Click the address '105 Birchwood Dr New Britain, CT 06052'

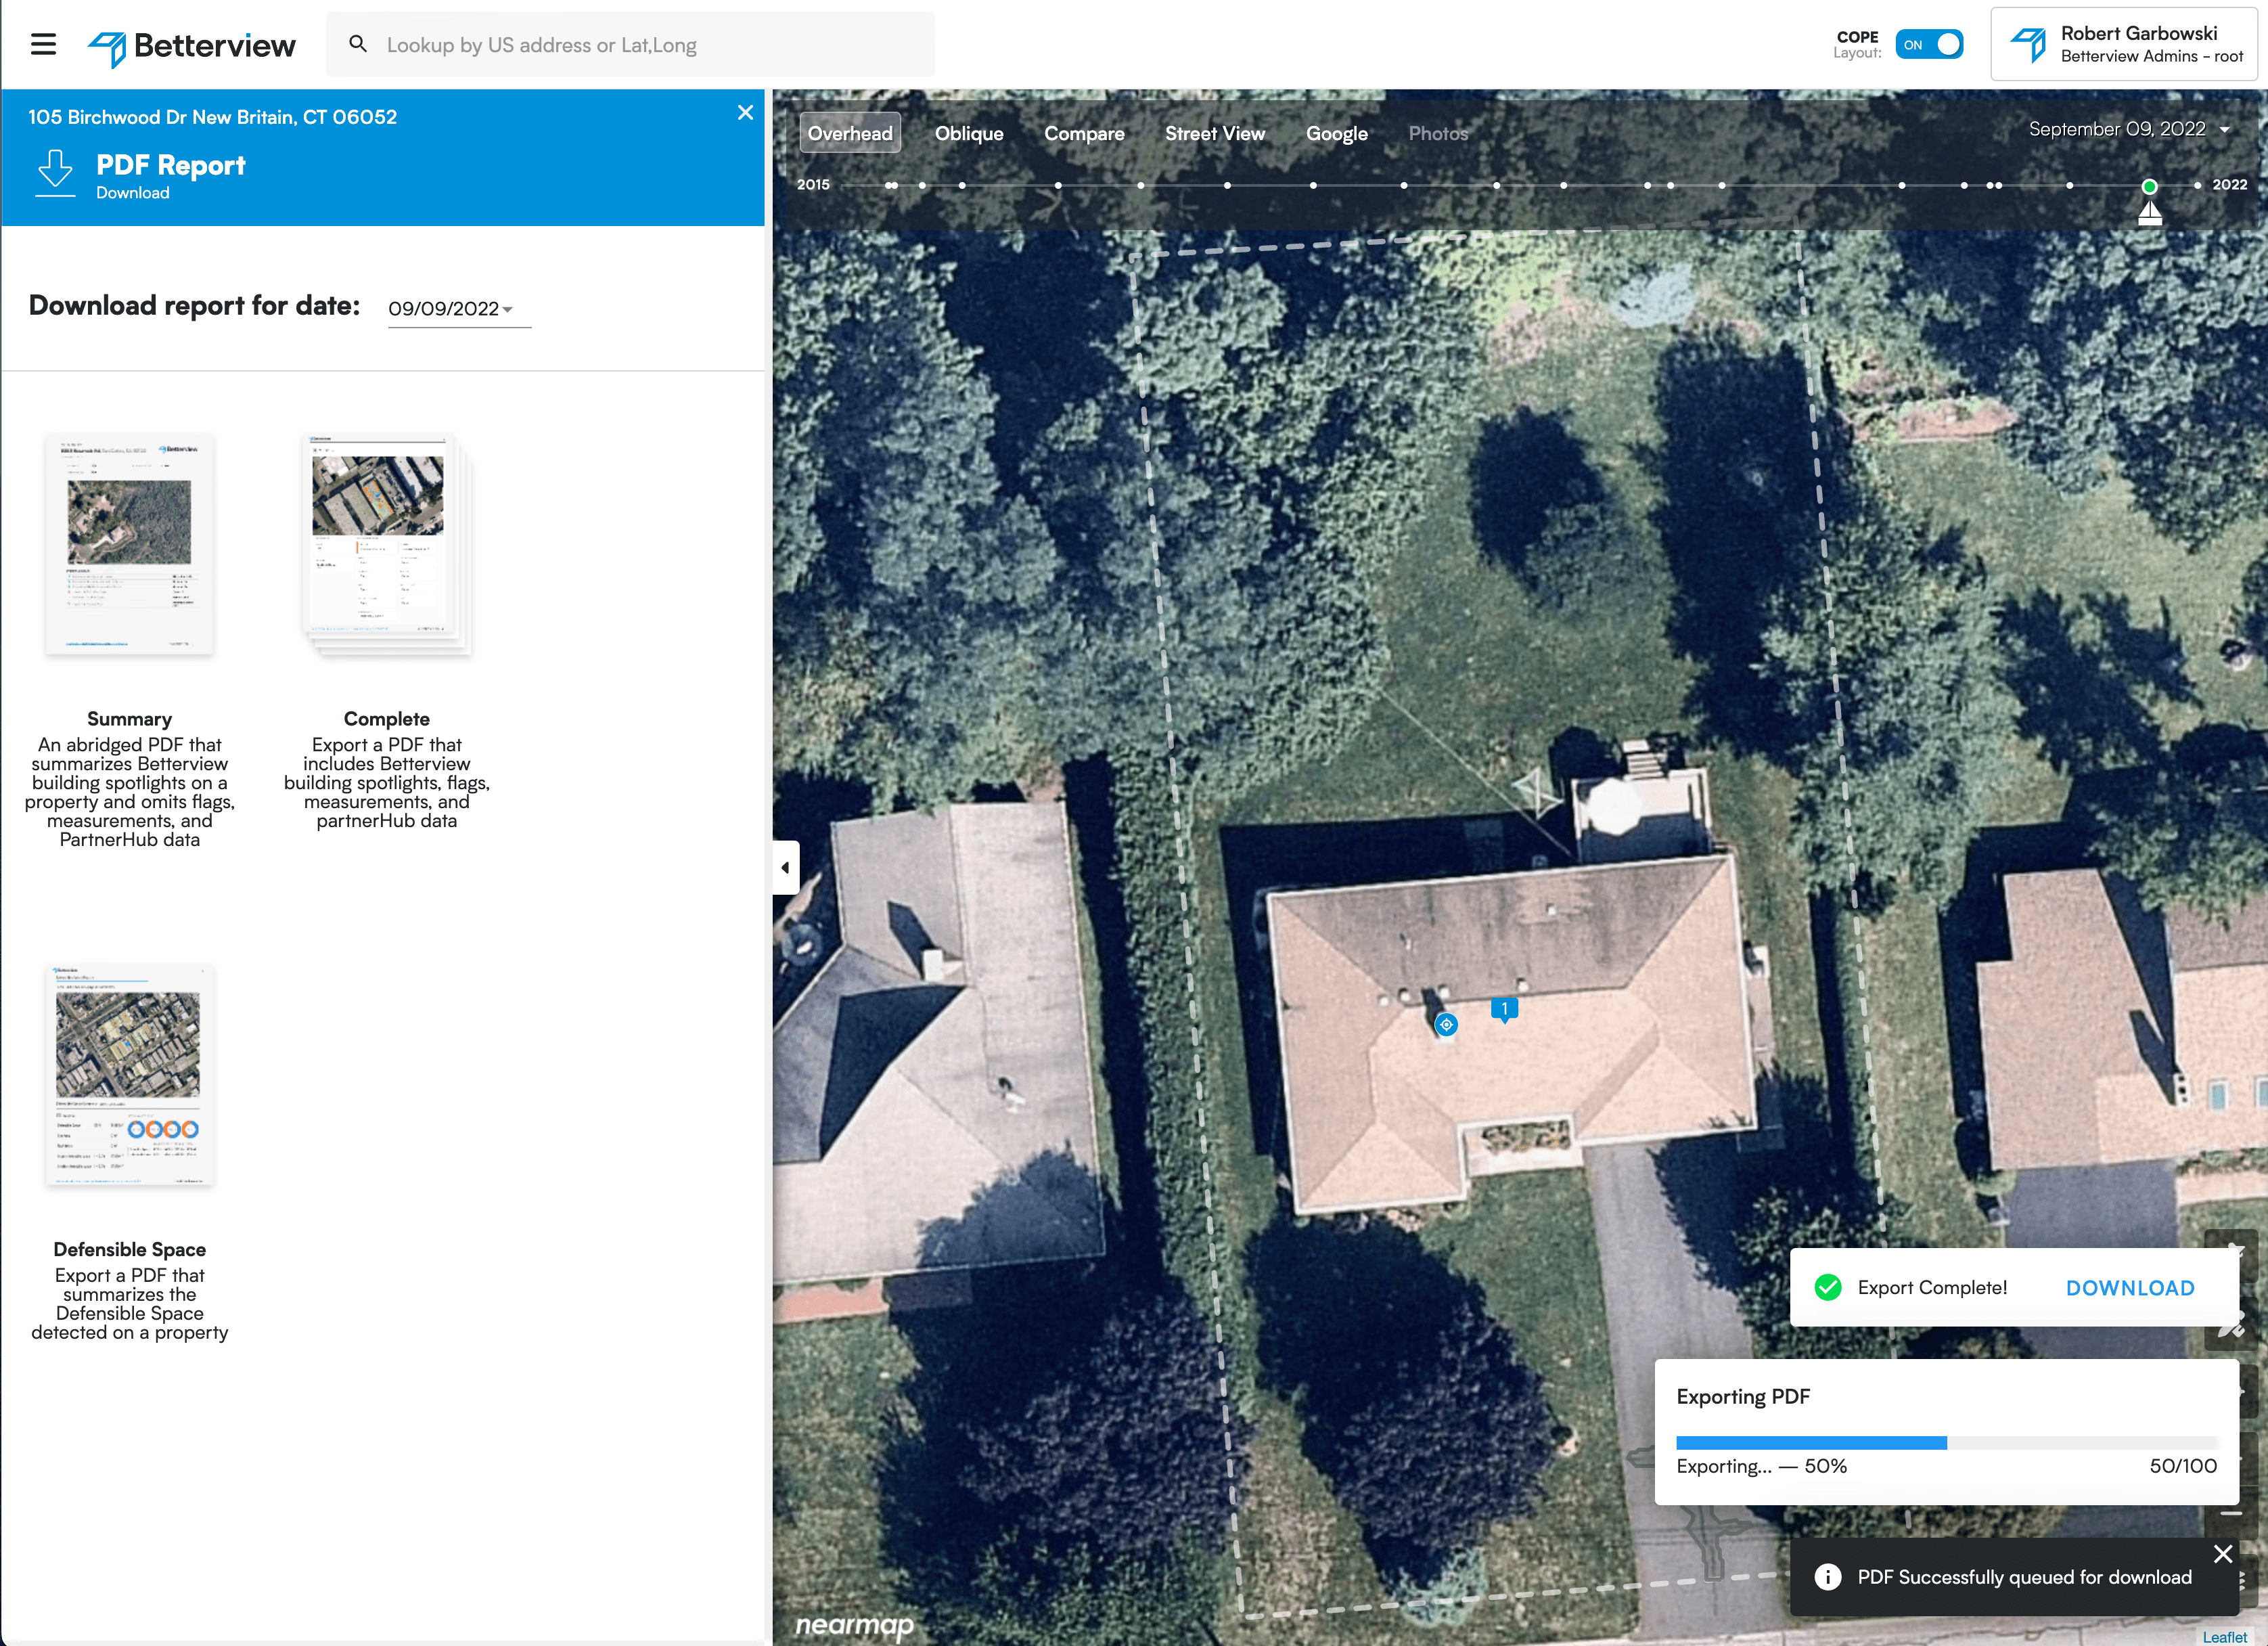pyautogui.click(x=213, y=117)
